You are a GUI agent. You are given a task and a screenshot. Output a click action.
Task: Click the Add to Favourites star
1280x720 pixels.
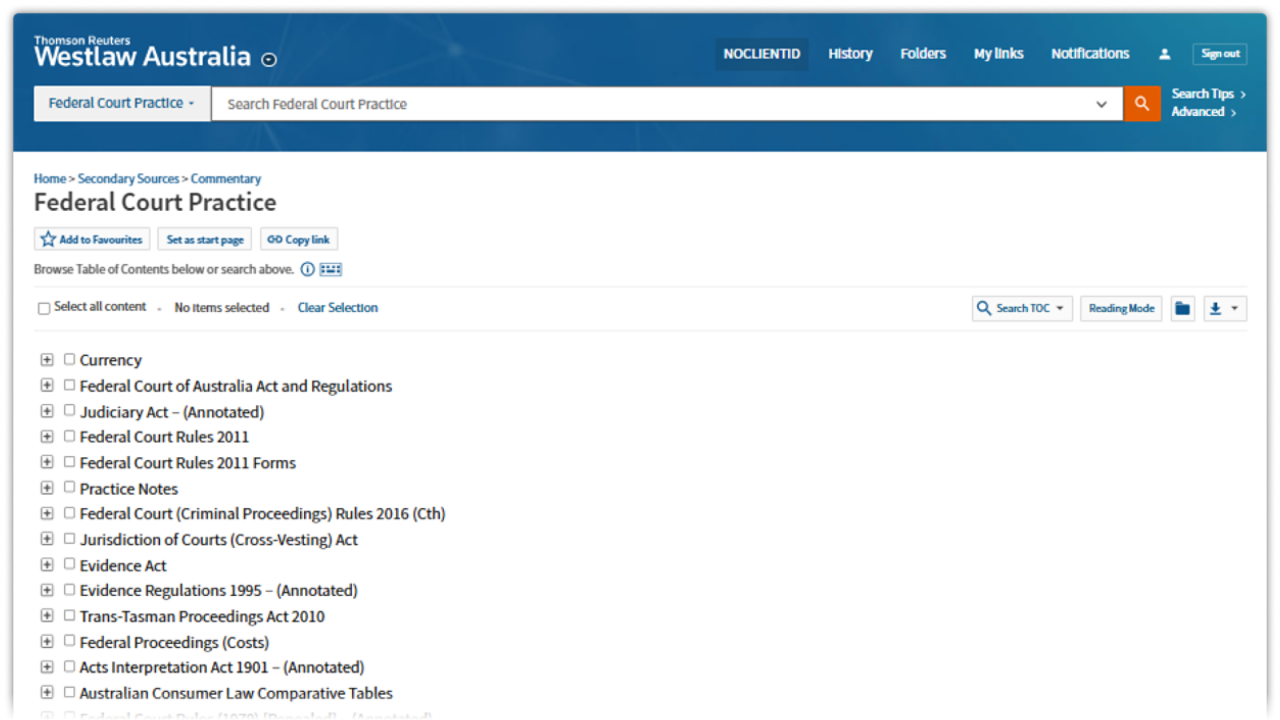pos(48,240)
